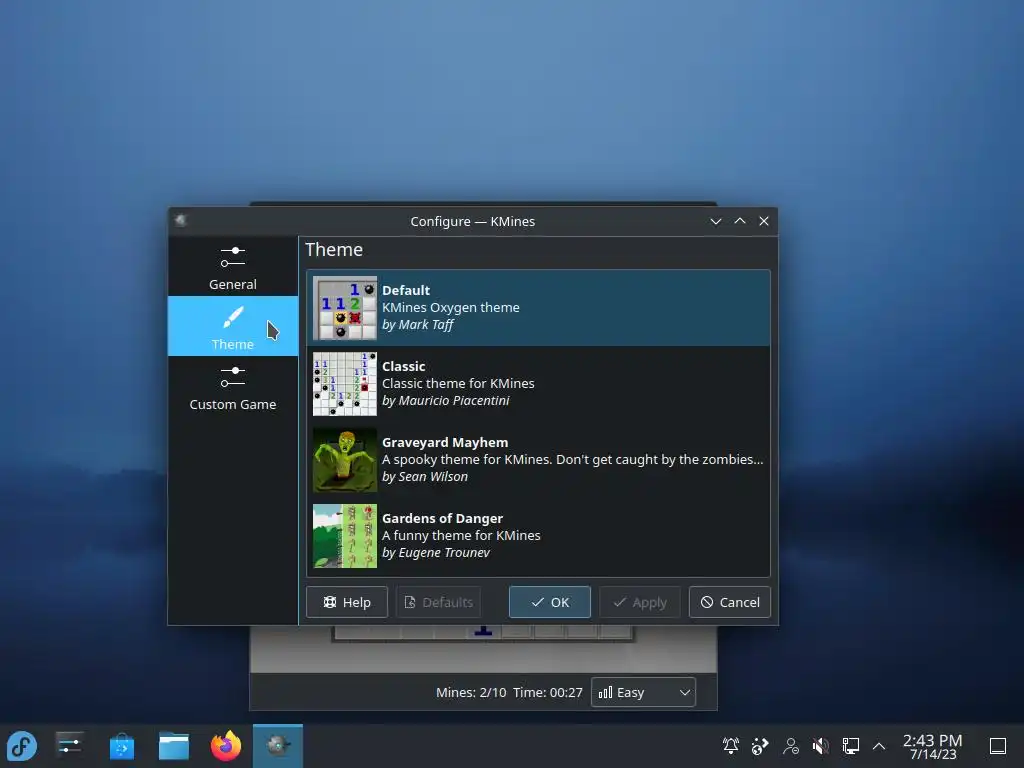Click the Gardens of Danger thumbnail
This screenshot has height=768, width=1024.
pos(345,536)
